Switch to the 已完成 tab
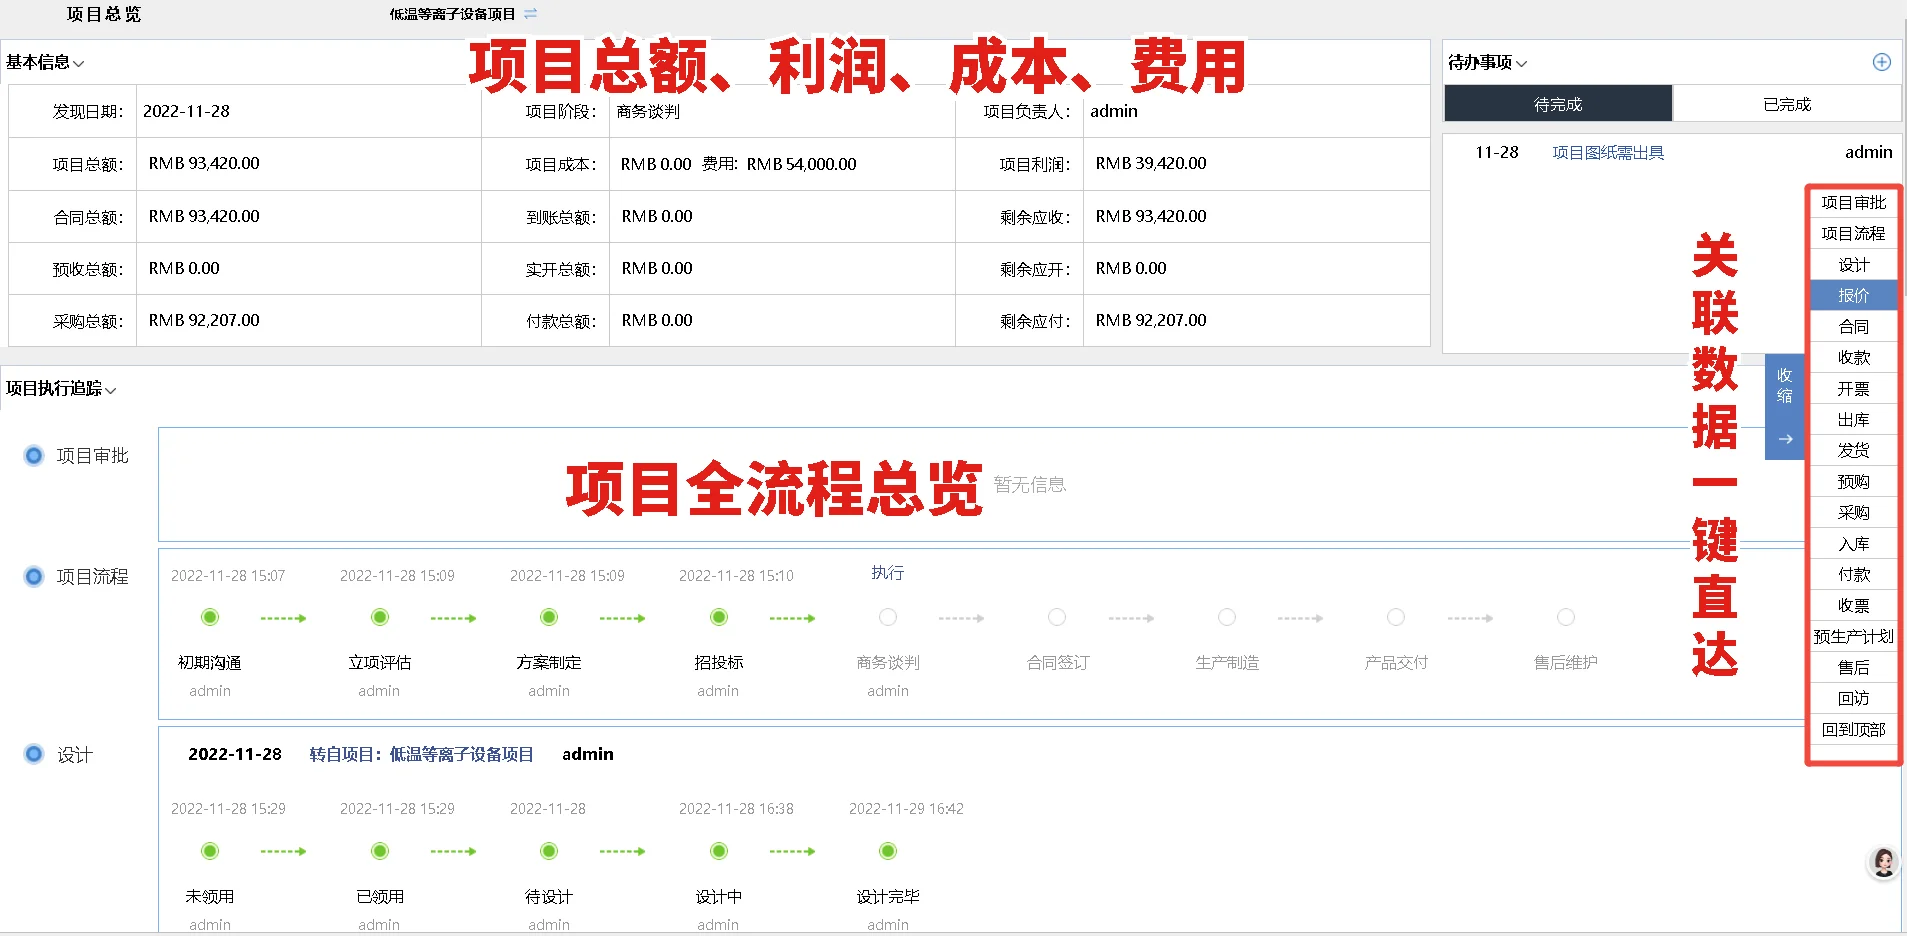Viewport: 1907px width, 936px height. (x=1788, y=103)
